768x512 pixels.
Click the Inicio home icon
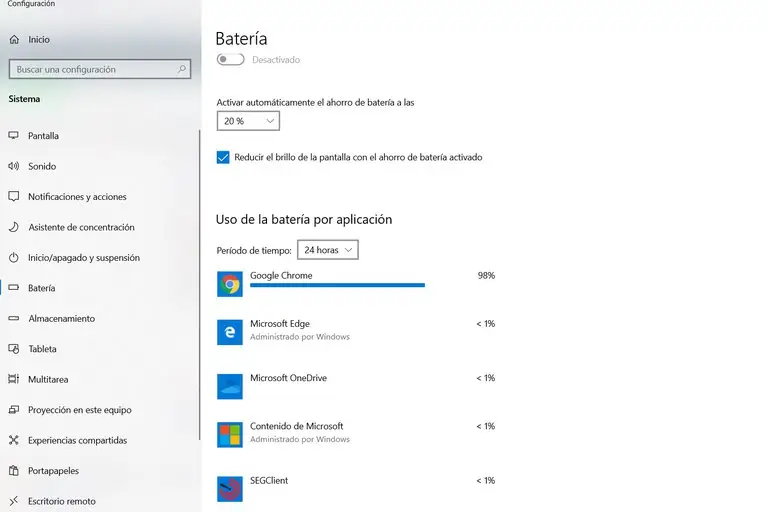tap(14, 39)
